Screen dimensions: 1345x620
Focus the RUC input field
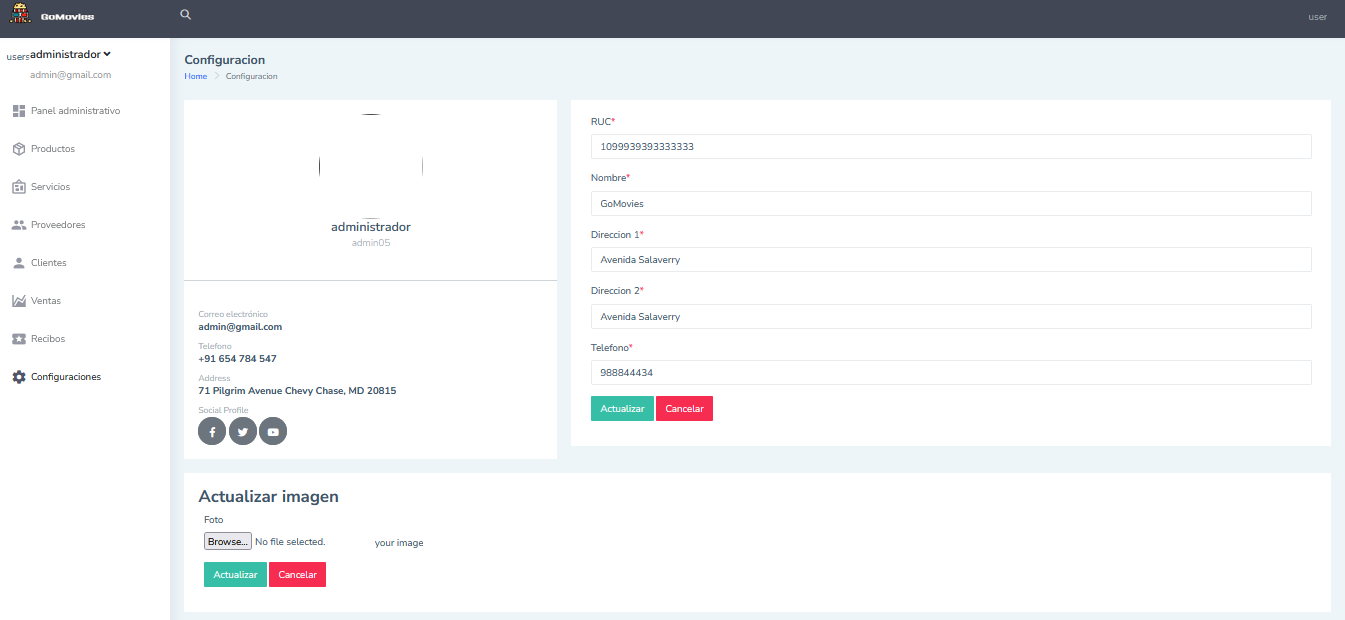pyautogui.click(x=950, y=147)
